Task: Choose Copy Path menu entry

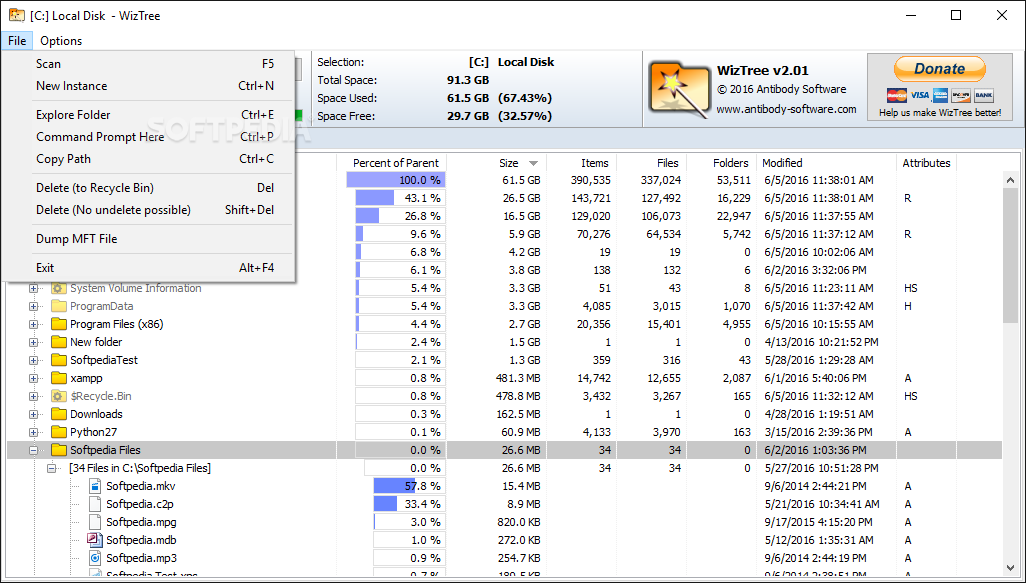Action: point(148,159)
